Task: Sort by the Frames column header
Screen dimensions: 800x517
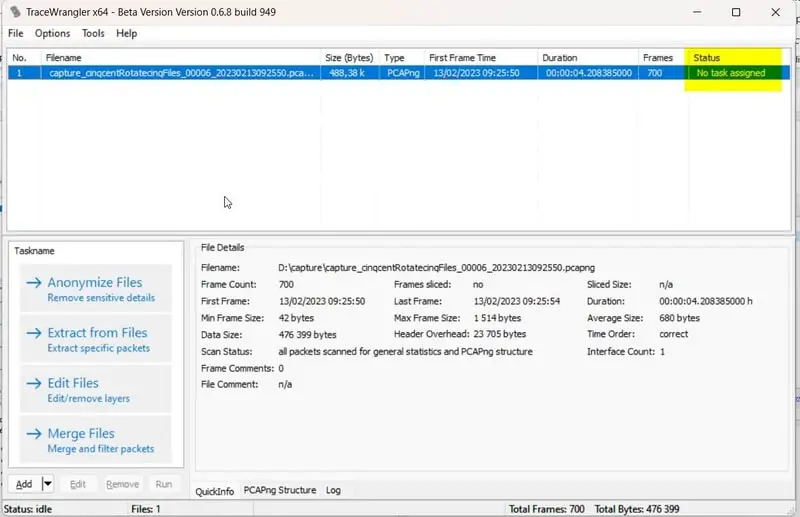Action: coord(661,58)
